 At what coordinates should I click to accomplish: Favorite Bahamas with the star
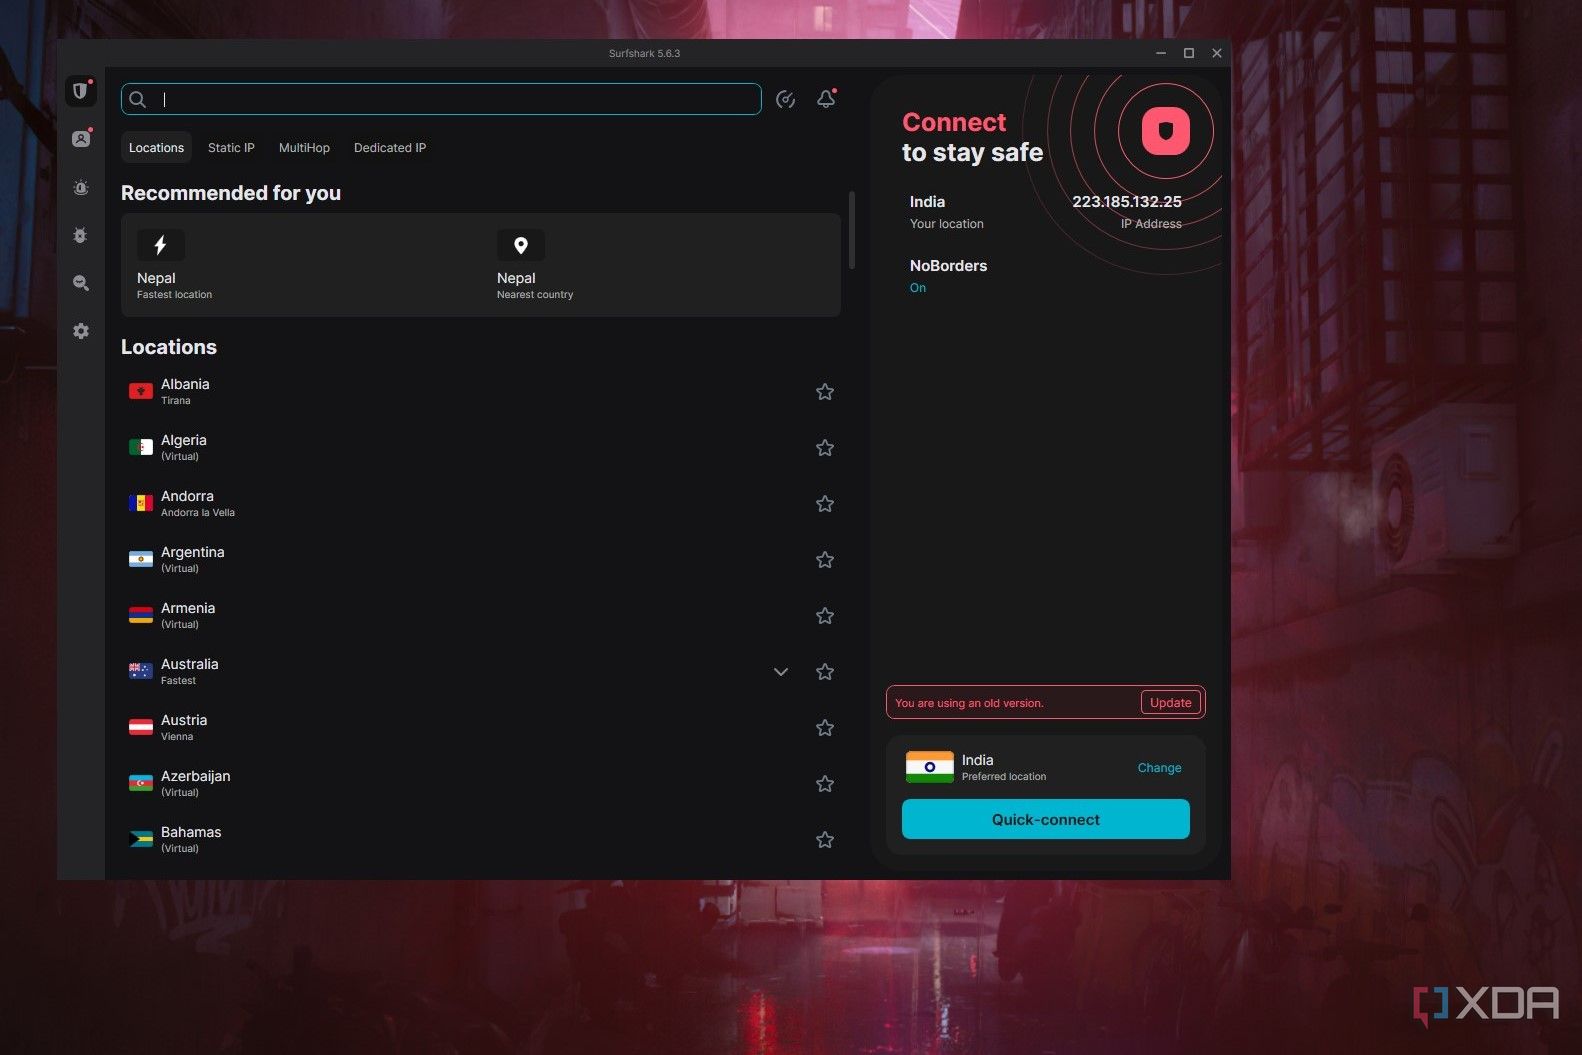tap(825, 840)
